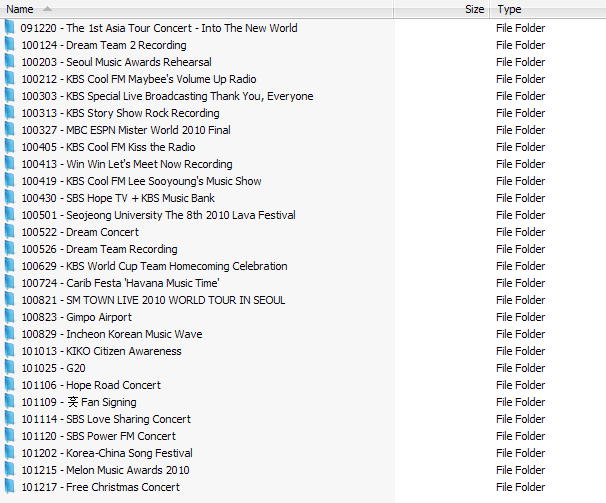Sort list by Size column
Image resolution: width=606 pixels, height=503 pixels.
point(474,9)
